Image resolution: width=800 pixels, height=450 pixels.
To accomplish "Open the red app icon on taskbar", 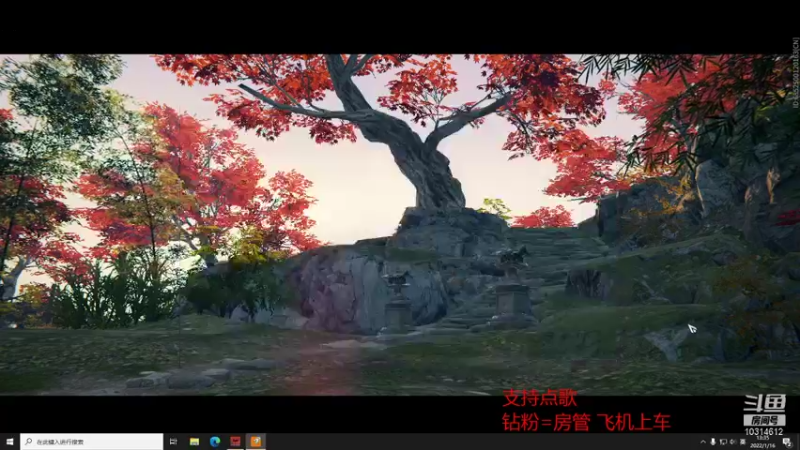I will point(235,442).
